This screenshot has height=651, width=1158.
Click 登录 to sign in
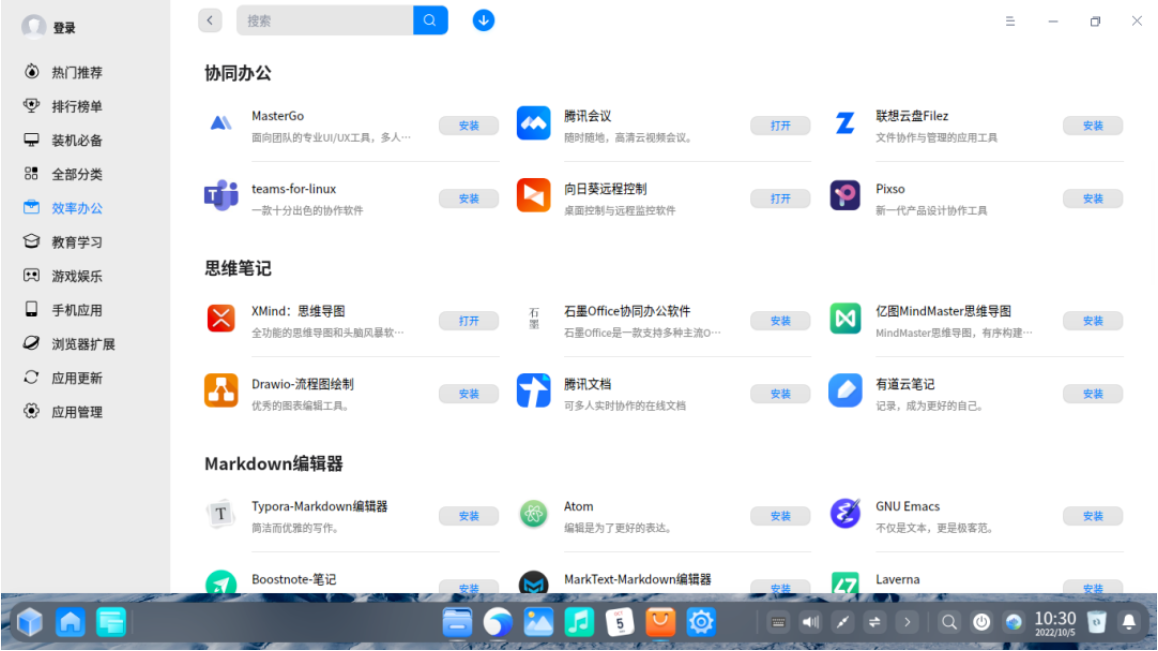[x=64, y=28]
